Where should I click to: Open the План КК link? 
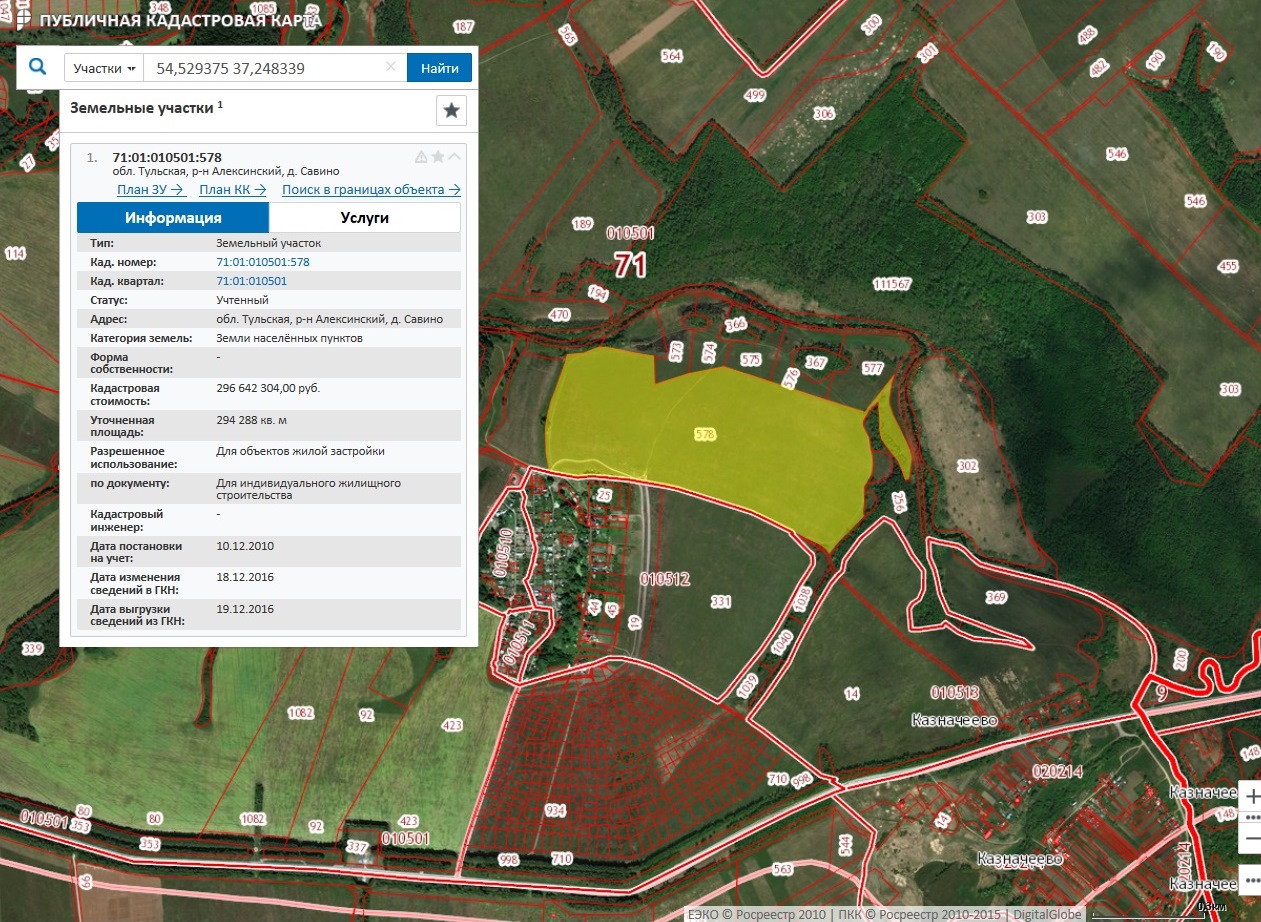pyautogui.click(x=233, y=189)
